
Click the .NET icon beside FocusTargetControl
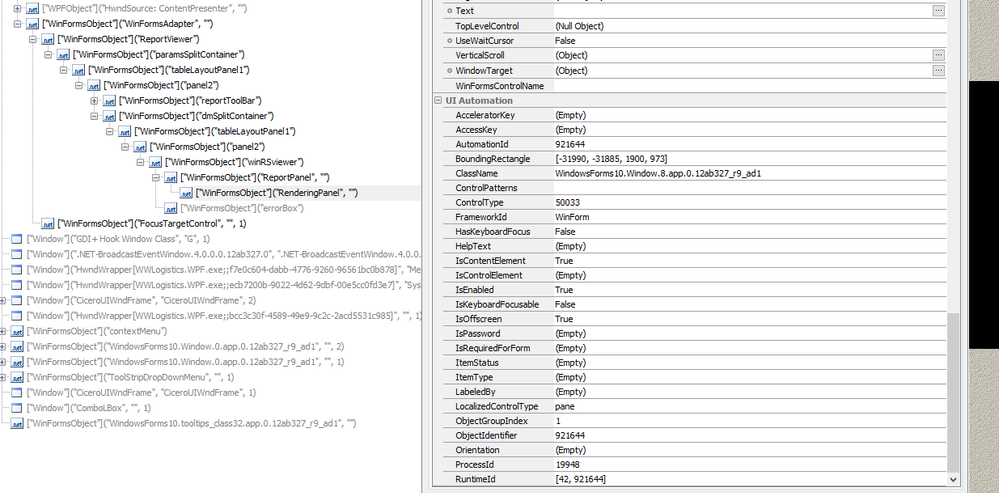point(48,224)
